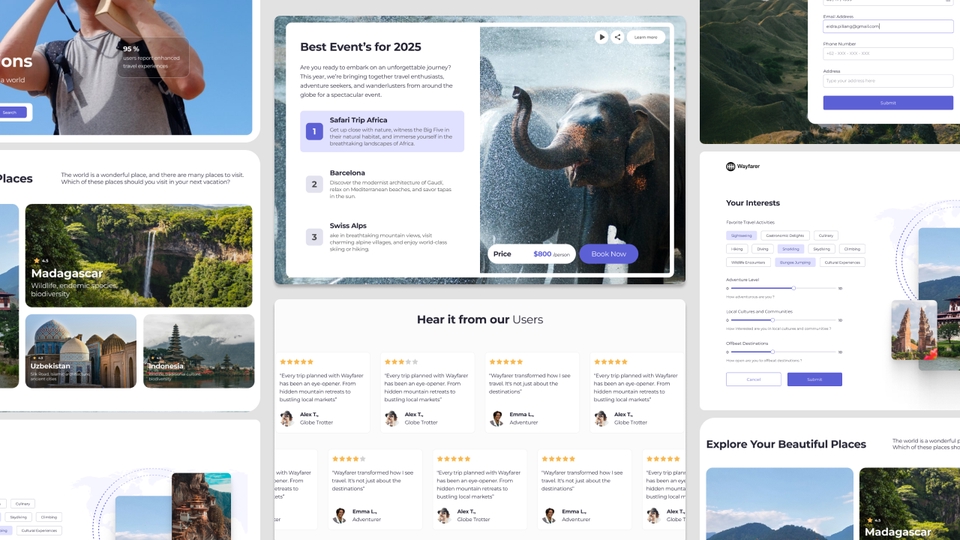The width and height of the screenshot is (960, 540).
Task: Click the Phone Number input field
Action: (x=888, y=53)
